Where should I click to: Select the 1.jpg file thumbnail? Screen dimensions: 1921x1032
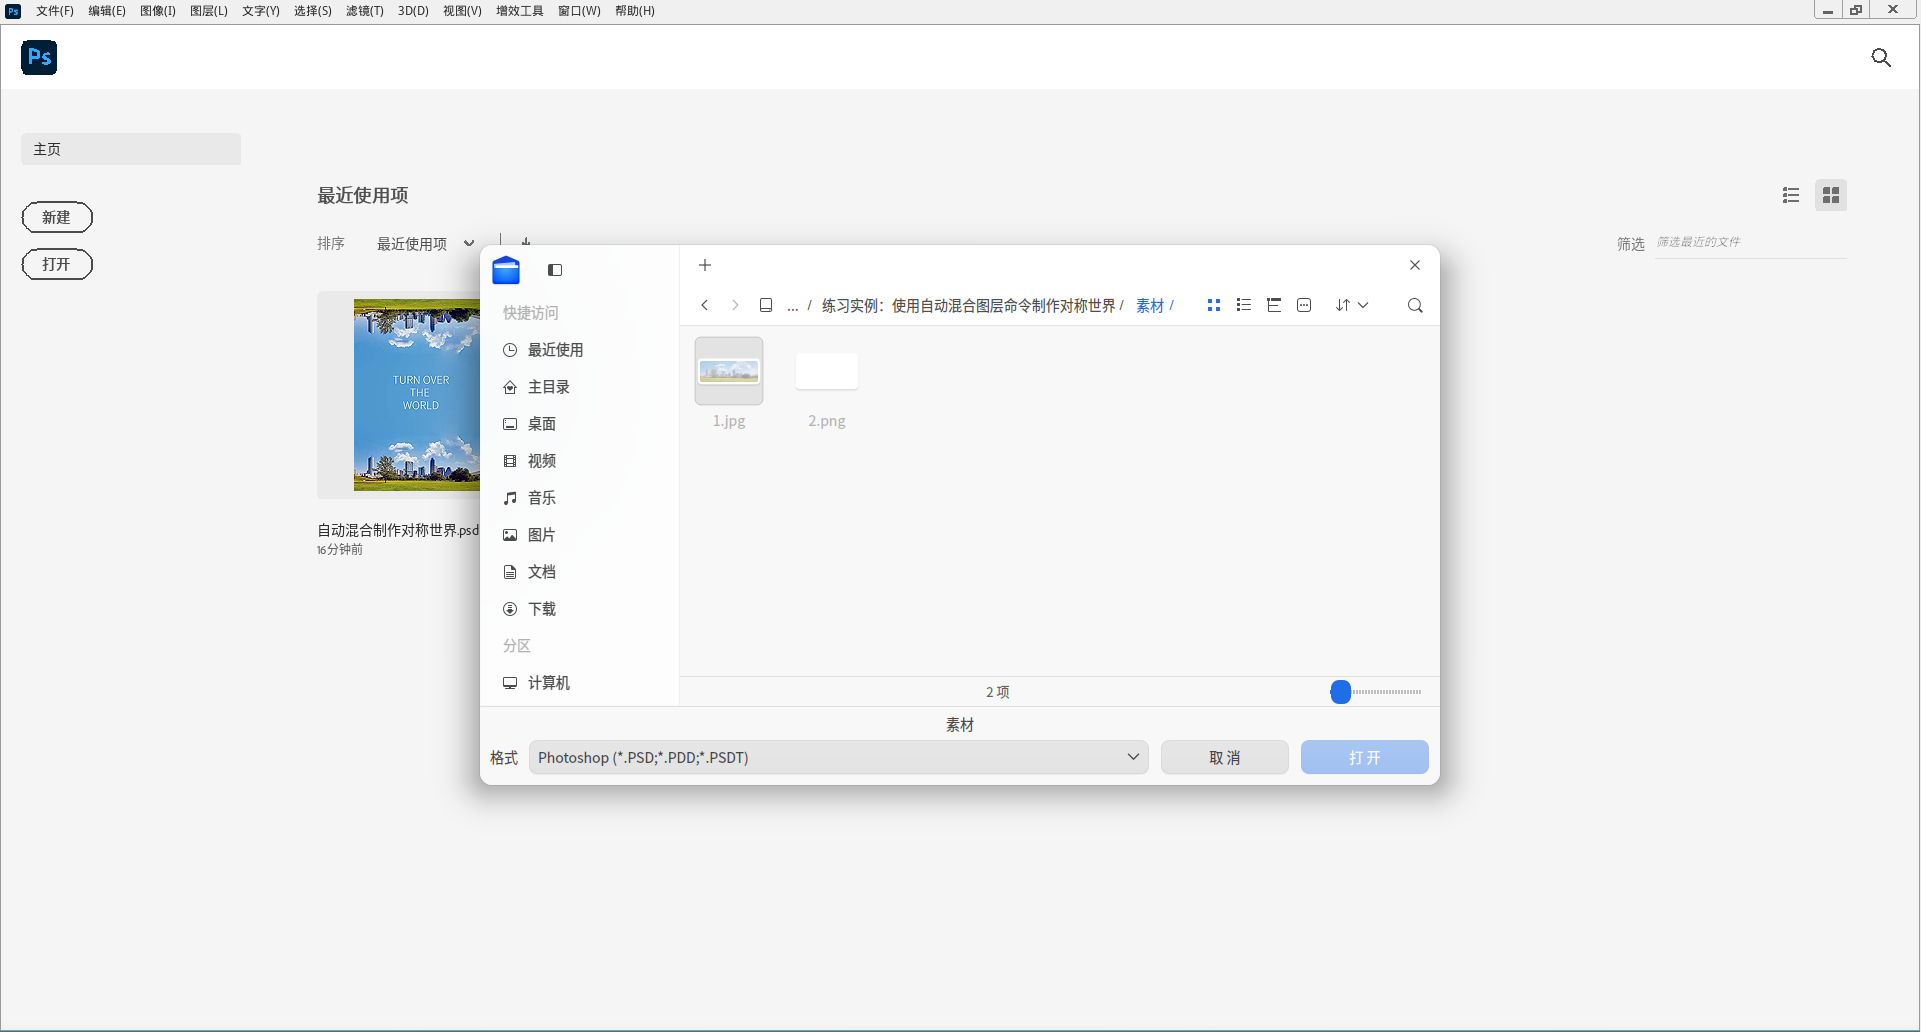[729, 371]
